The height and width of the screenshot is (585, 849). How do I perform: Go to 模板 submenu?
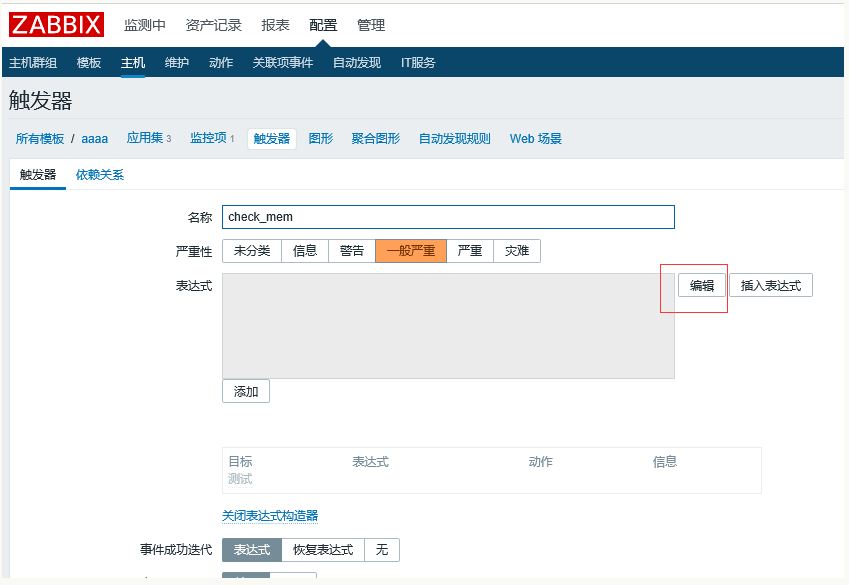coord(89,63)
